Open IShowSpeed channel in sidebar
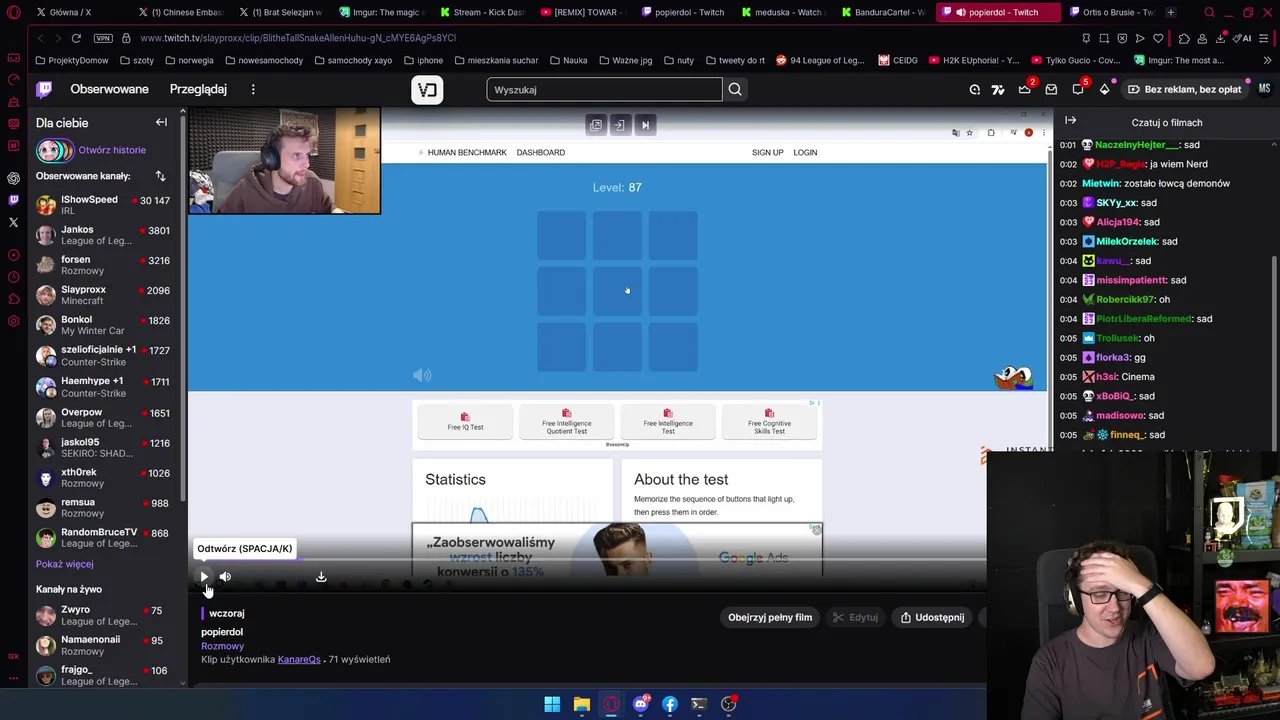 click(104, 205)
